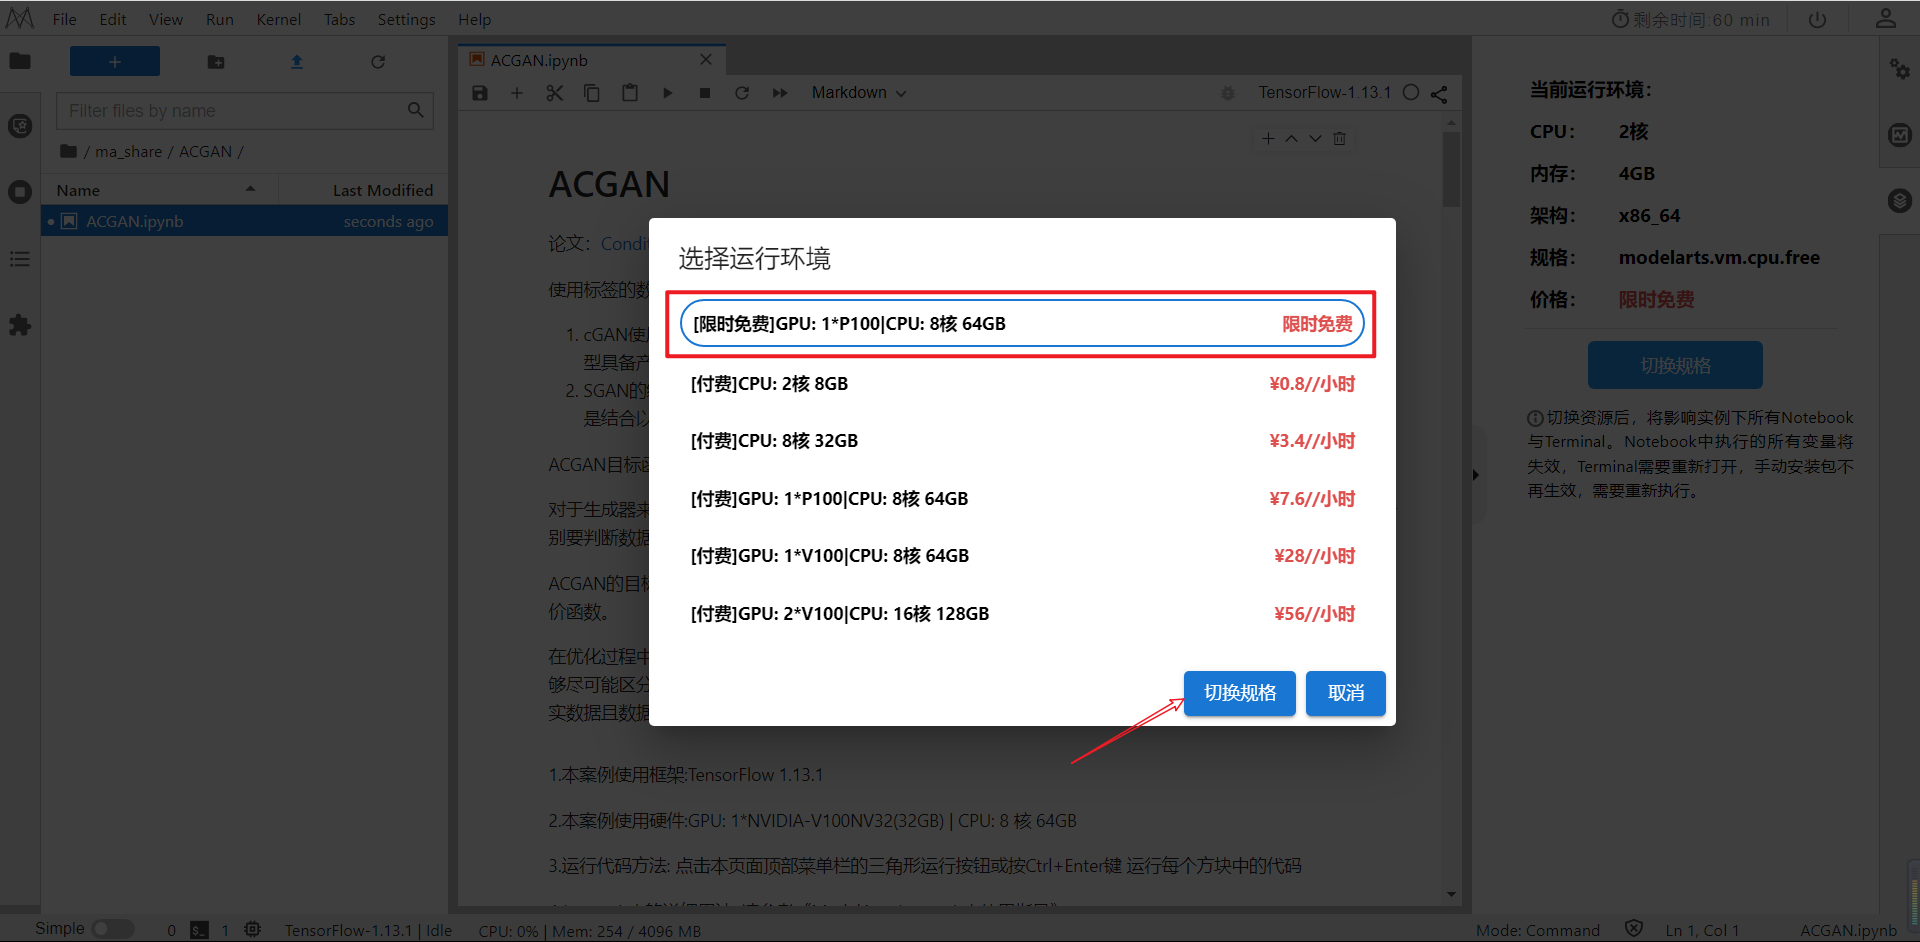Navigate to ma_share in breadcrumb
Image resolution: width=1920 pixels, height=942 pixels.
tap(128, 152)
